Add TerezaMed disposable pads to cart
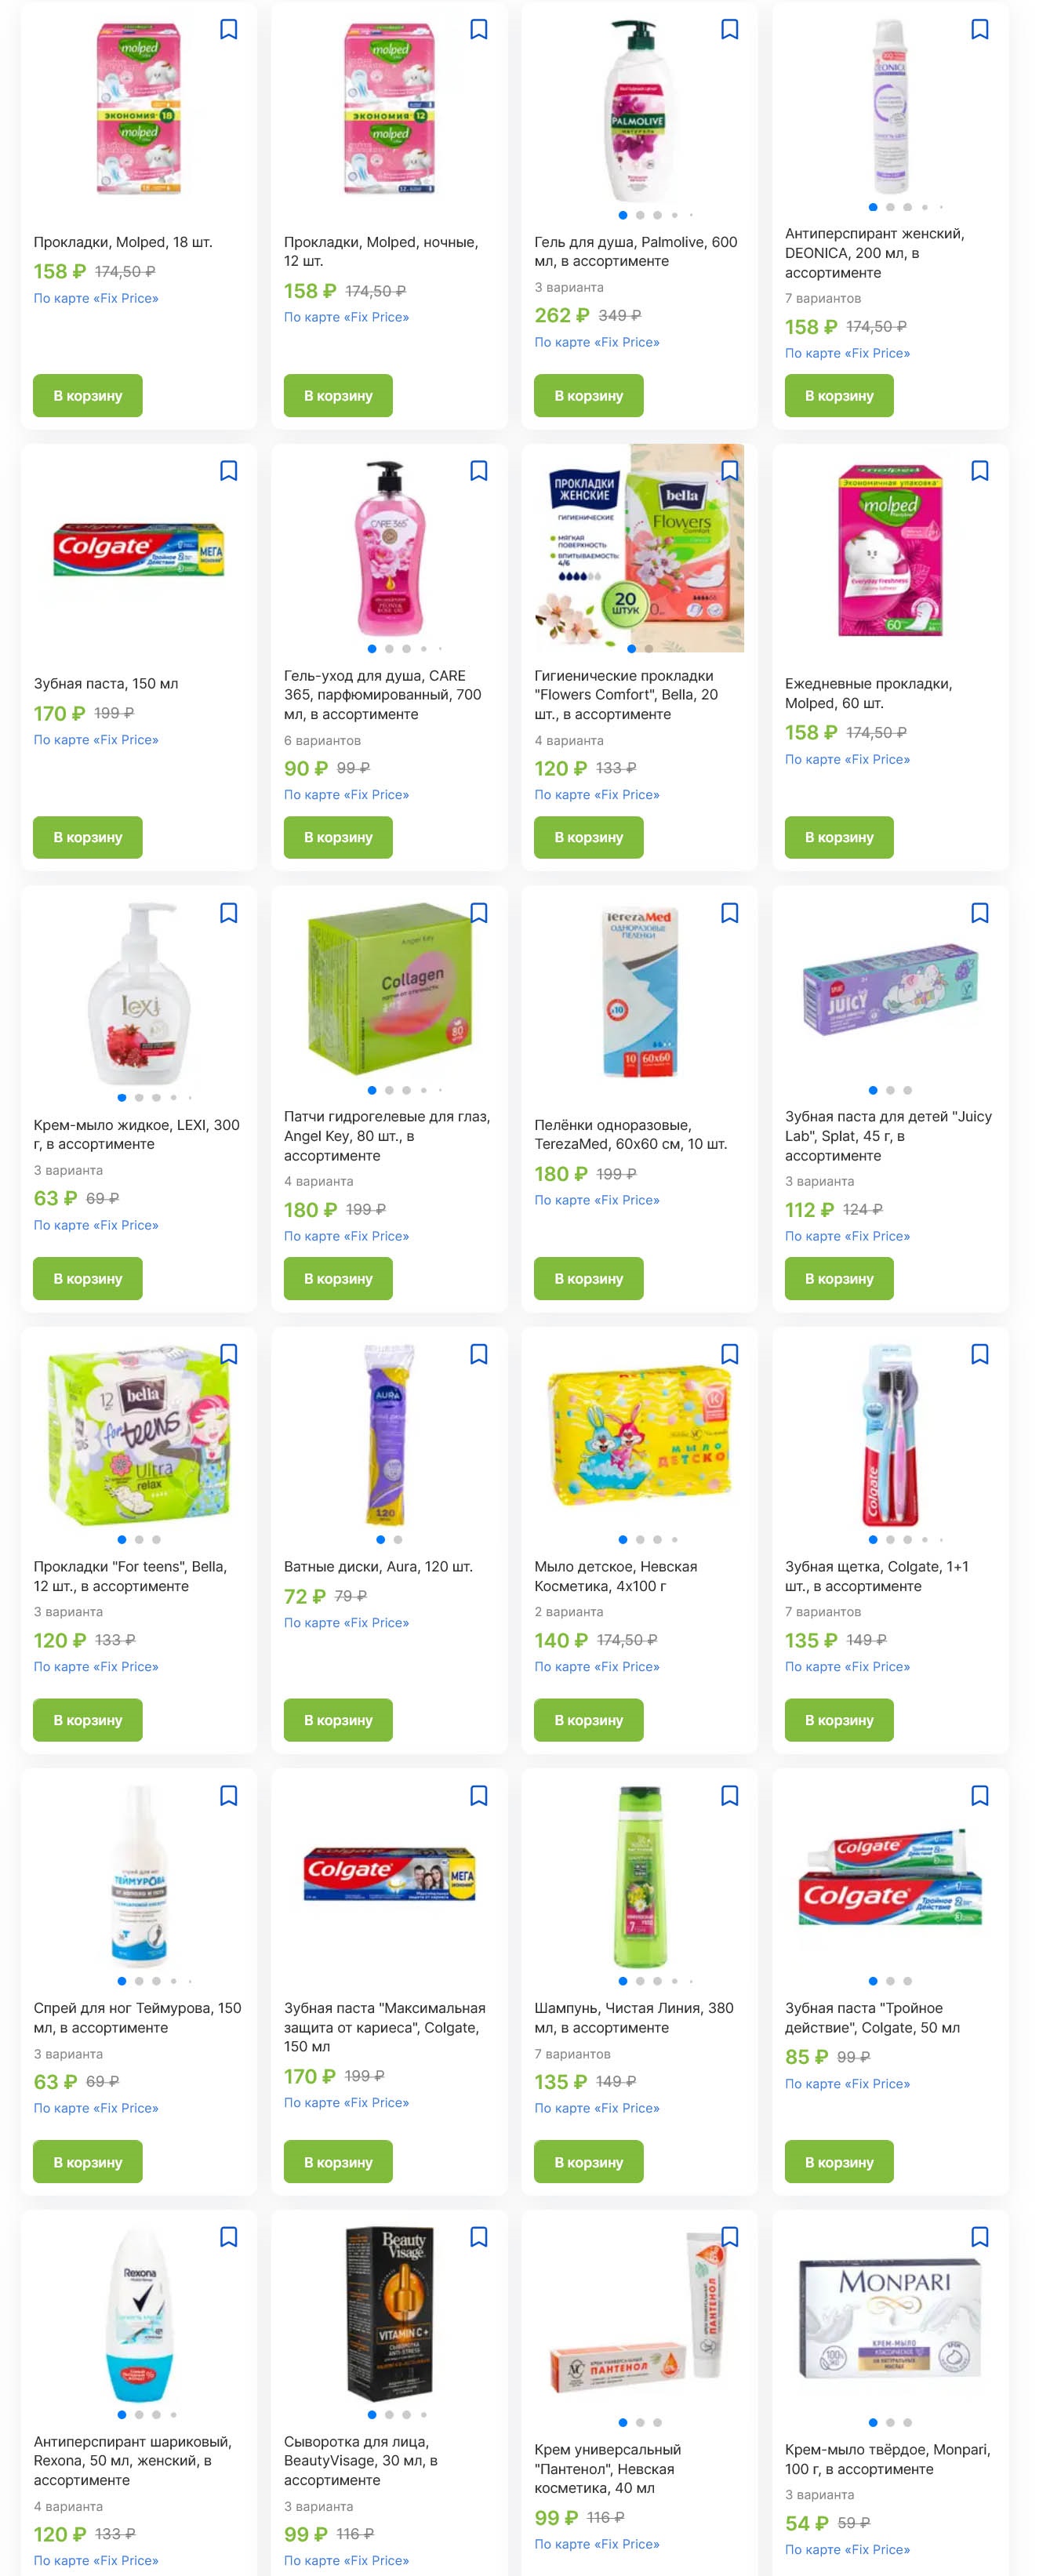This screenshot has width=1050, height=2576. coord(589,1279)
